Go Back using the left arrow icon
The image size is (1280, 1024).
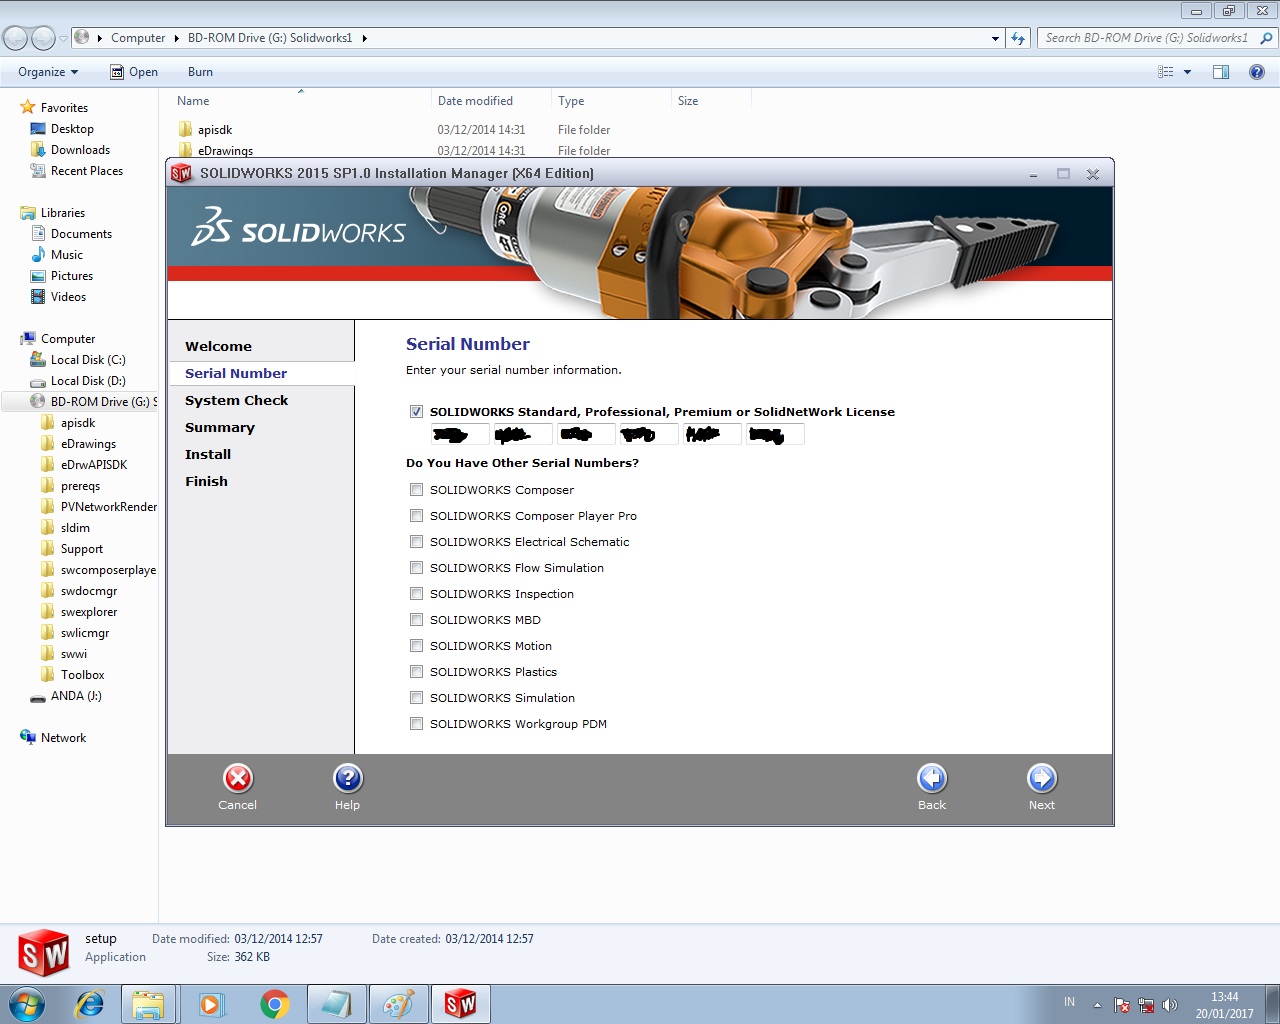[x=932, y=778]
